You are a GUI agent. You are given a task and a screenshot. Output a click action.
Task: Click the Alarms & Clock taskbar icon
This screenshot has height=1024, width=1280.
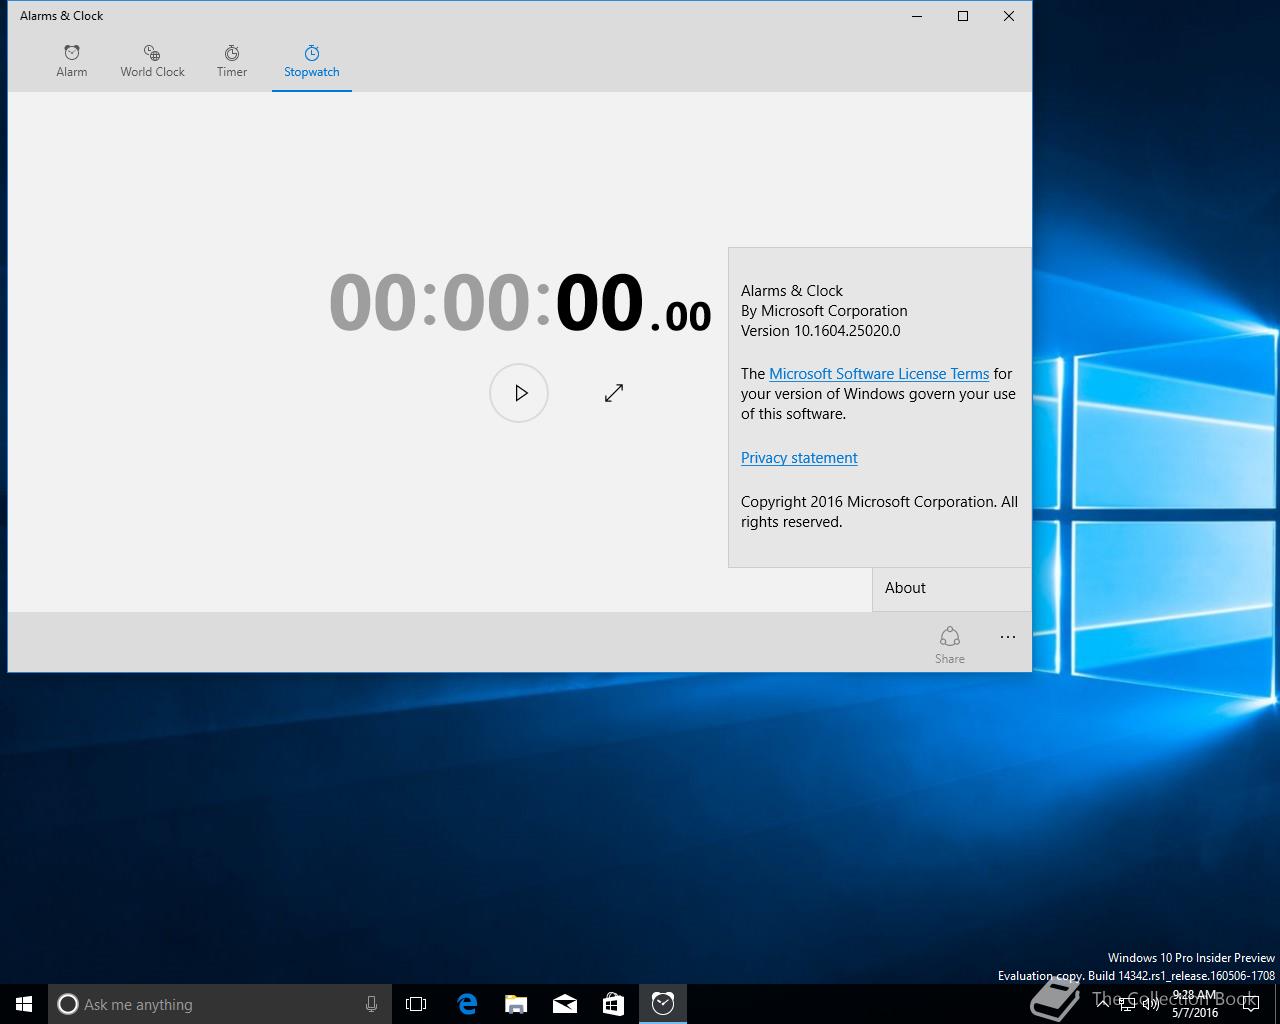[x=662, y=1004]
